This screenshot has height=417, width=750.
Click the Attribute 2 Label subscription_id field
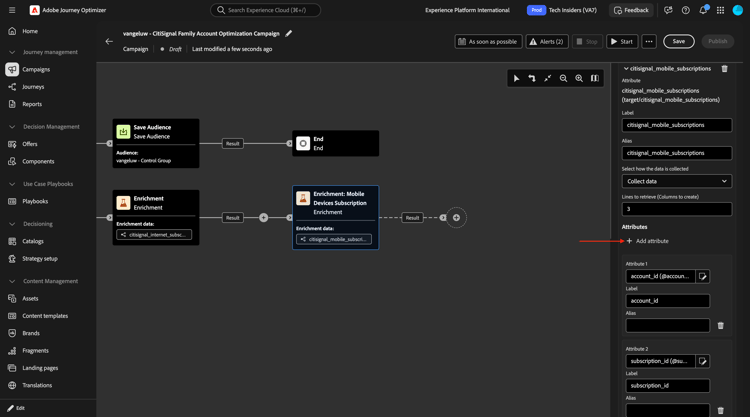coord(668,386)
